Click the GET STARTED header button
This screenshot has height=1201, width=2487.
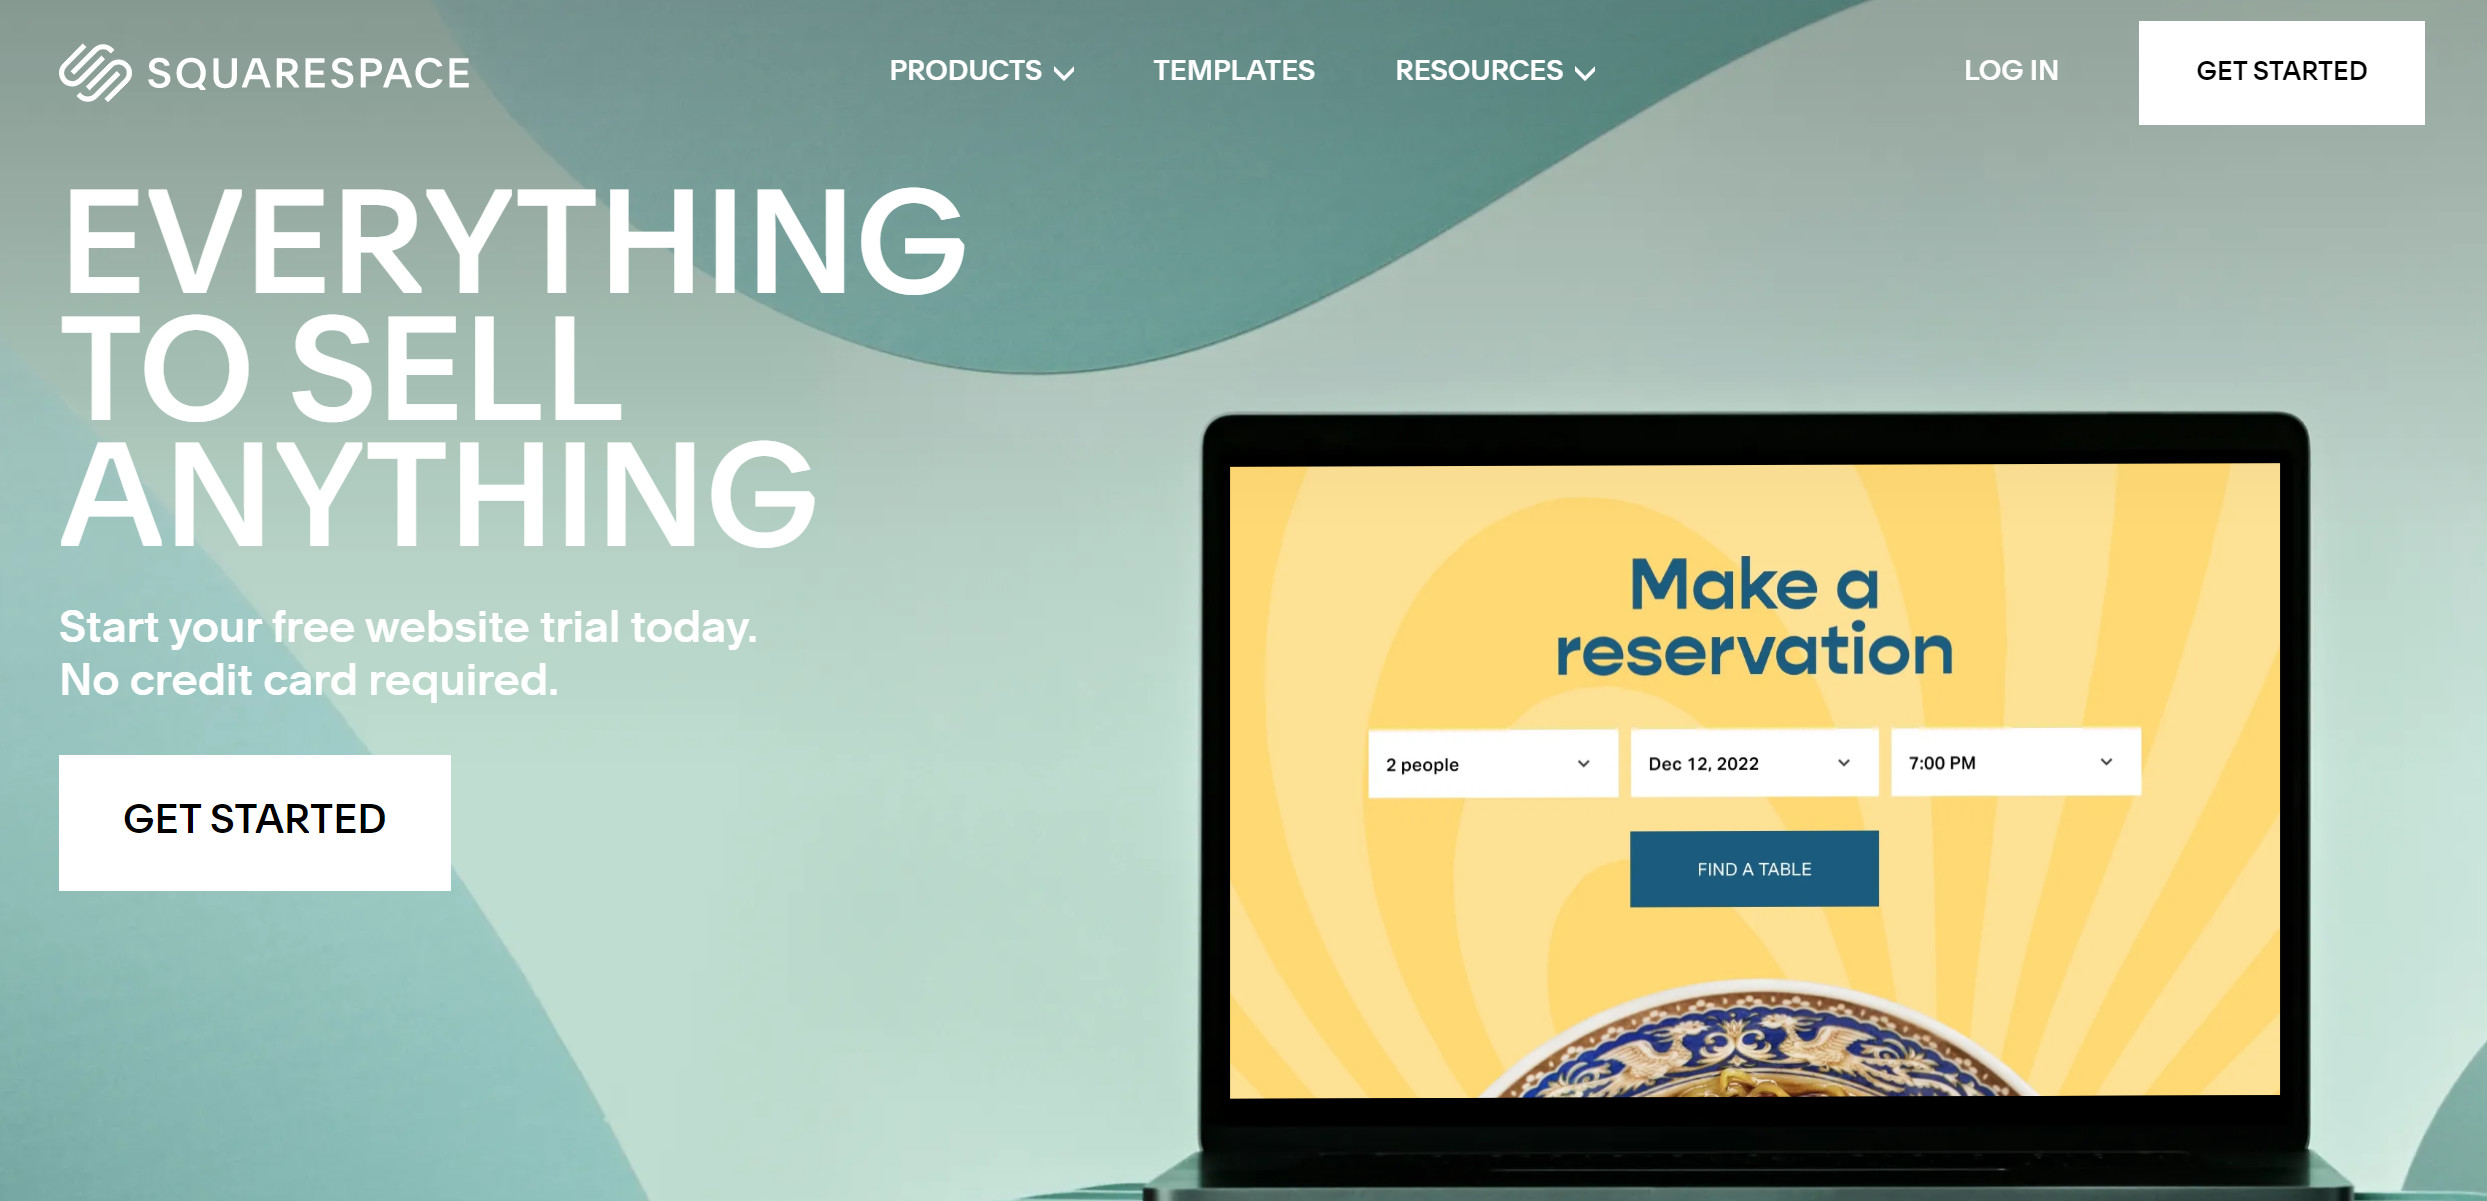[x=2284, y=70]
